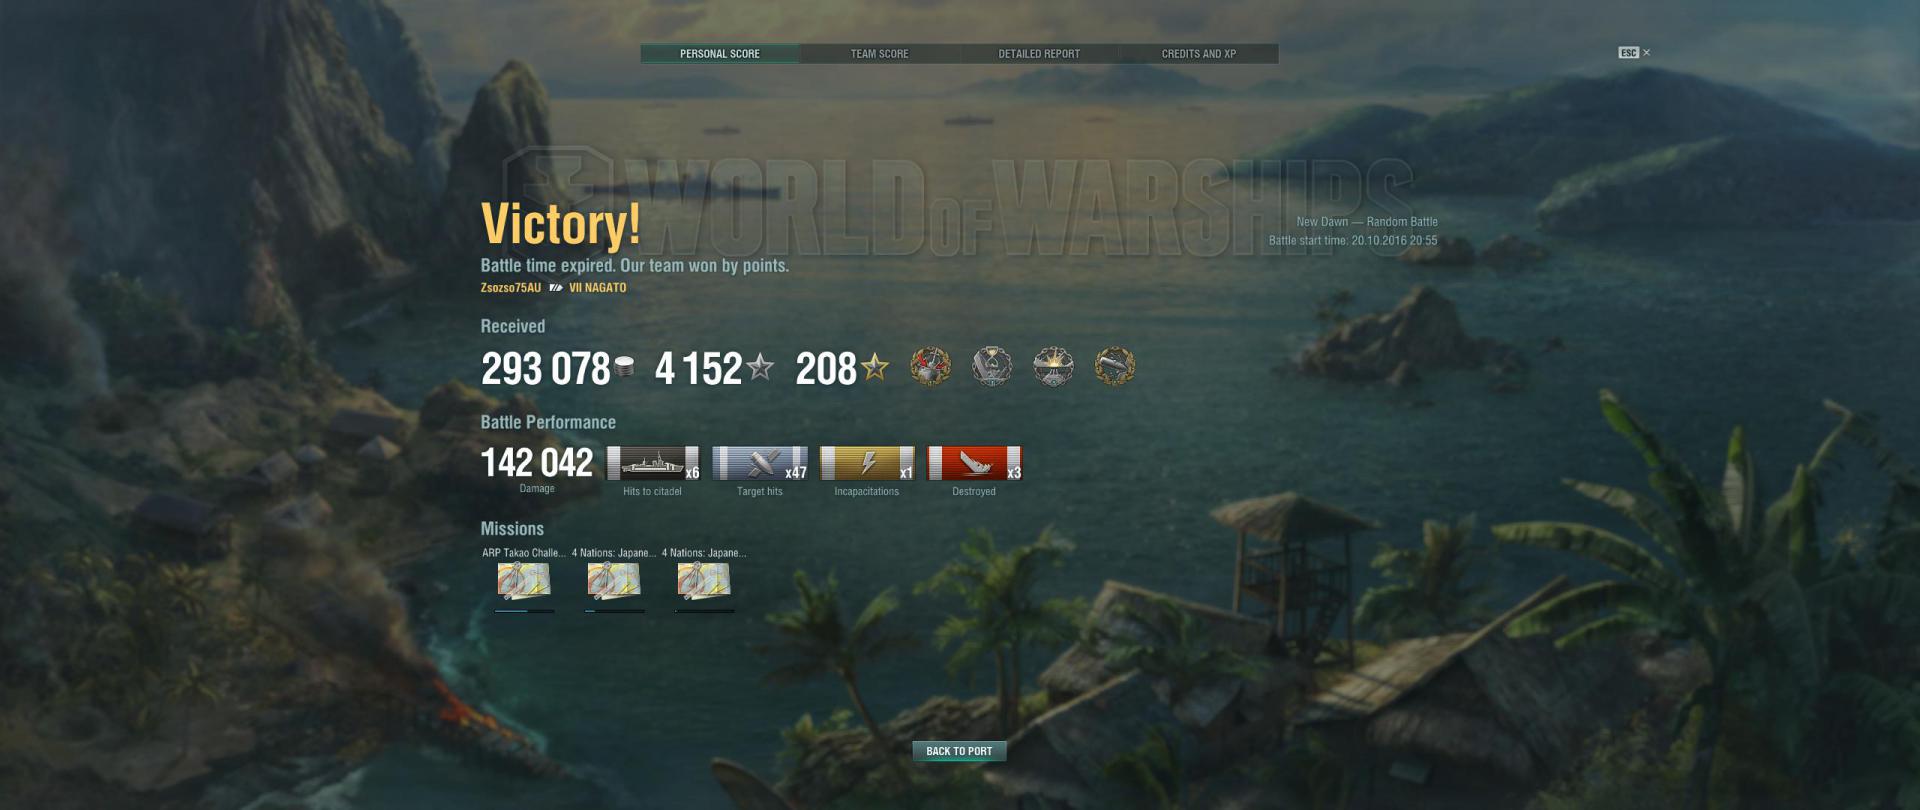Image resolution: width=1920 pixels, height=810 pixels.
Task: Click ARP Takao mission progress bar
Action: (x=524, y=610)
